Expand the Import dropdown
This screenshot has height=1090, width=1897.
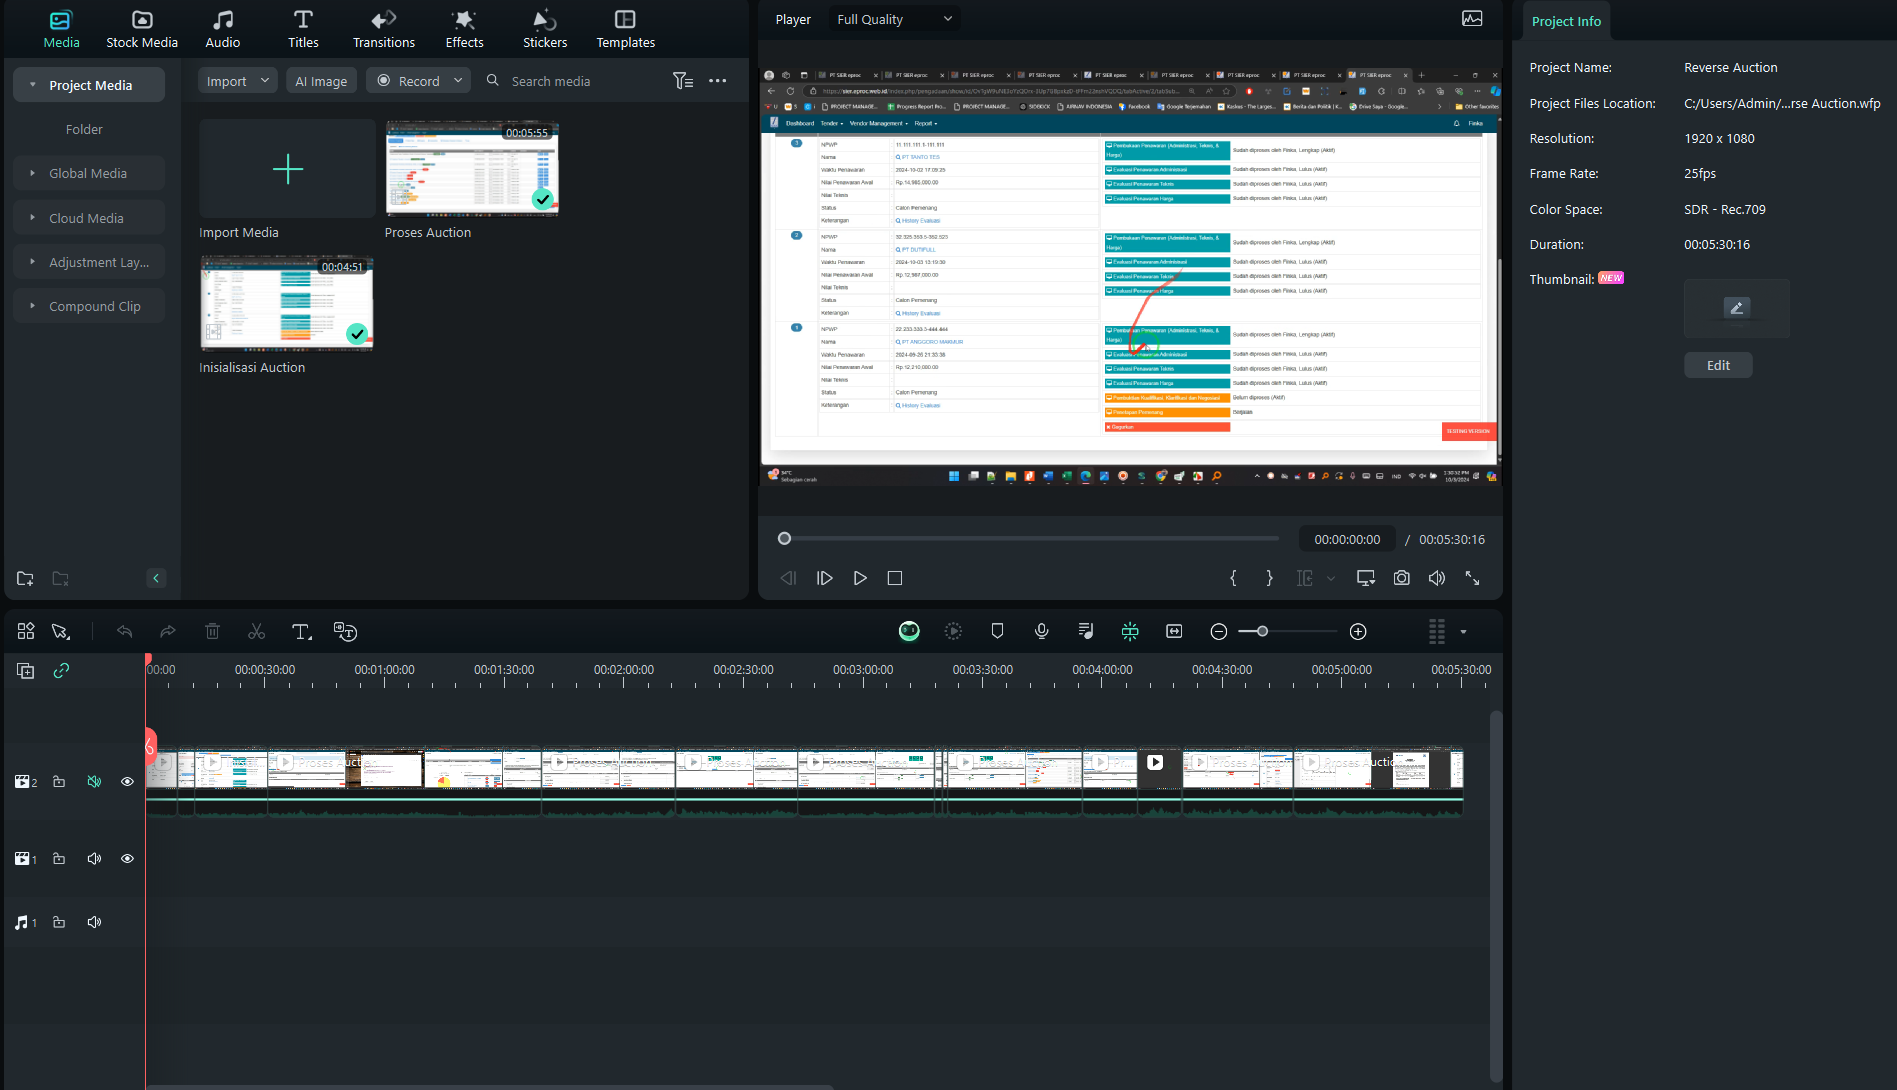[x=265, y=81]
